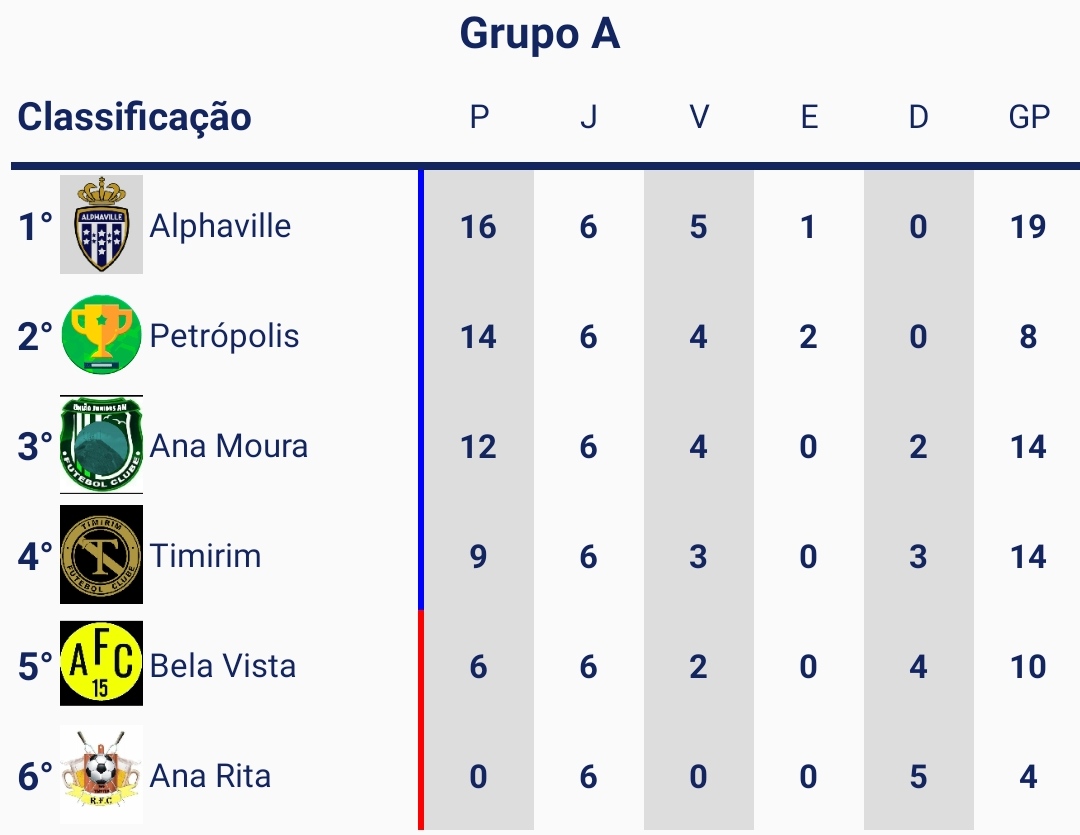Sort by the P points column header
Screen dimensions: 1080x835
[479, 118]
